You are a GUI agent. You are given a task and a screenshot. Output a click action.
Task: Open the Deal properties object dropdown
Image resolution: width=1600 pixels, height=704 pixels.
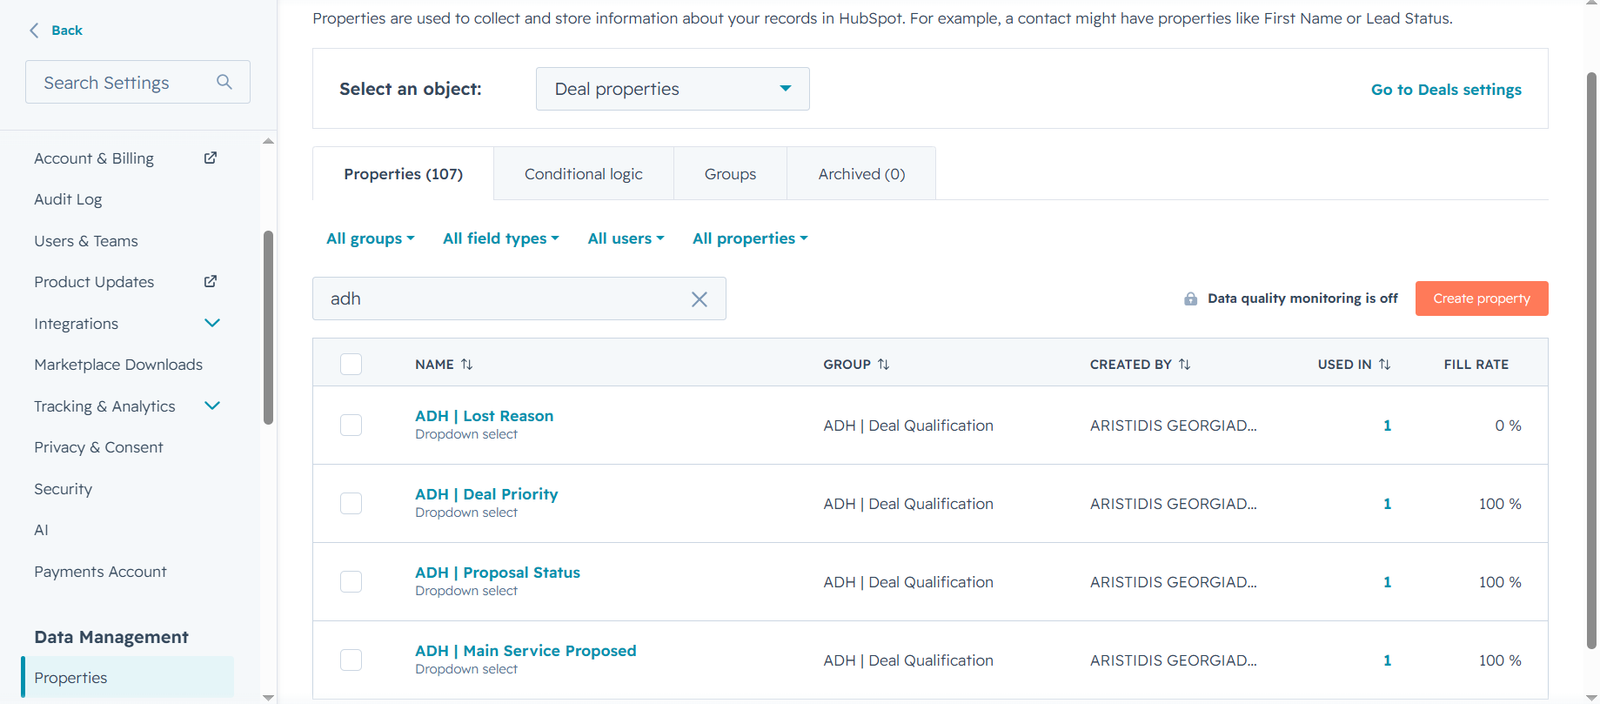[673, 89]
